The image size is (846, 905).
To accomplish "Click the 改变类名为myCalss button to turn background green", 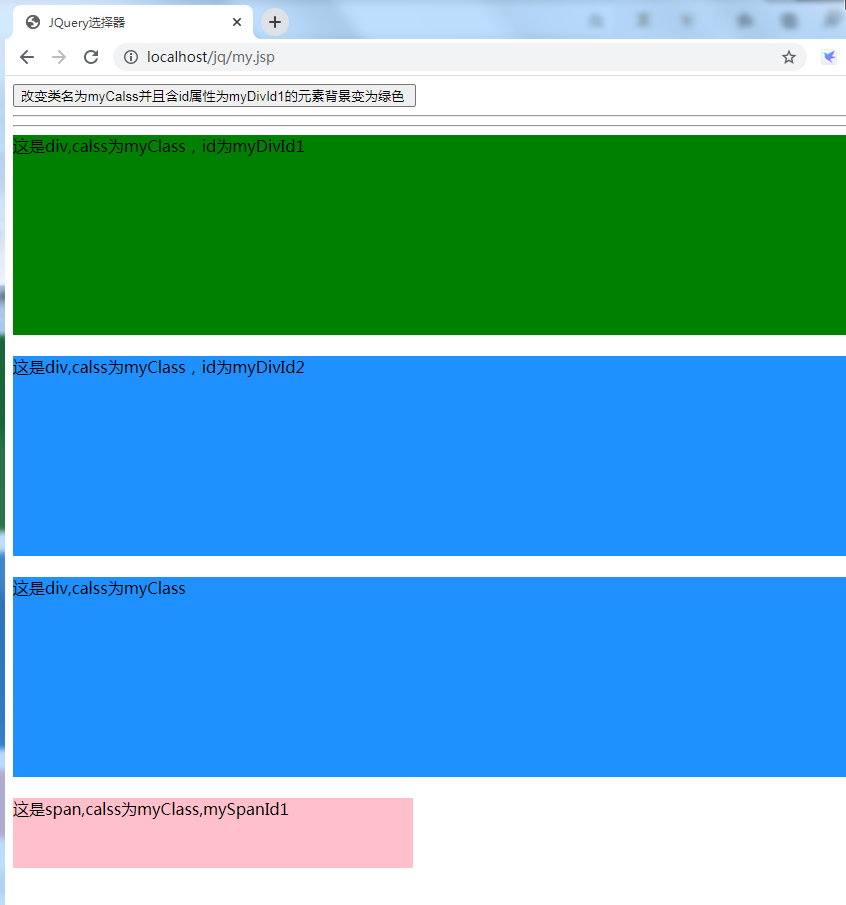I will coord(214,96).
